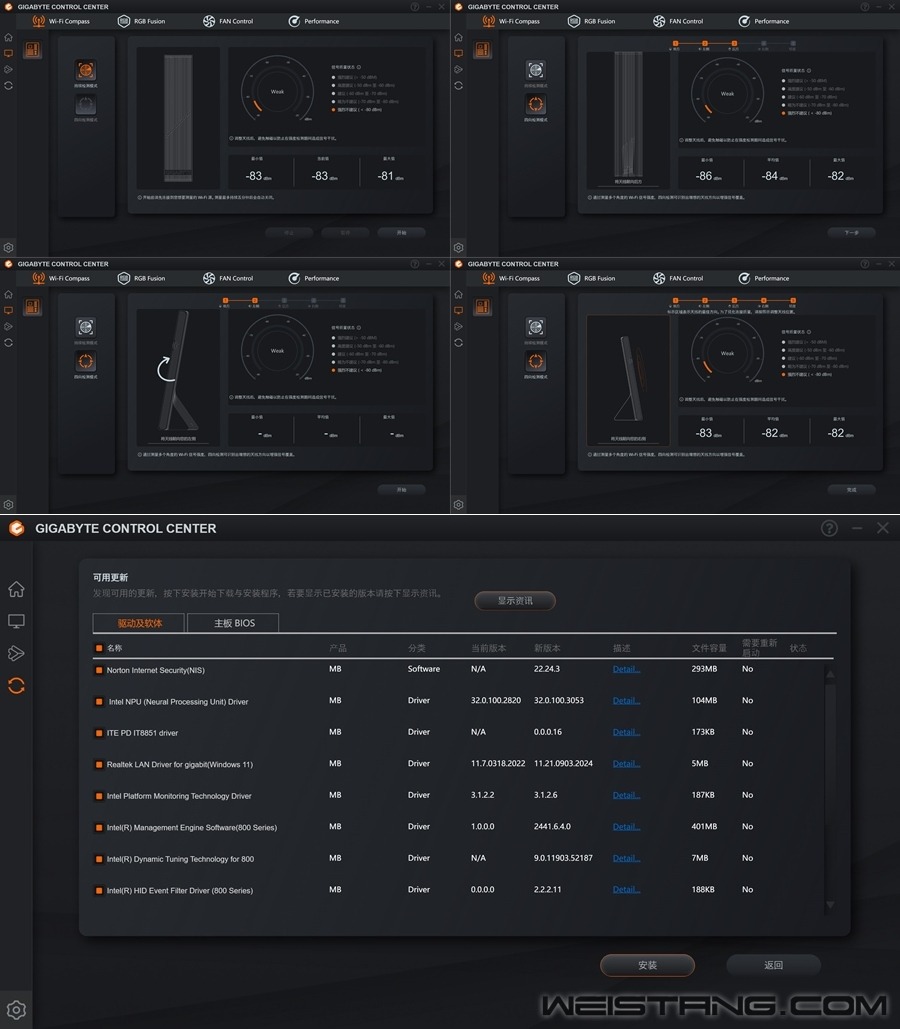Image resolution: width=900 pixels, height=1029 pixels.
Task: Click the motherboard device icon in -81 dBm window
Action: coord(32,50)
